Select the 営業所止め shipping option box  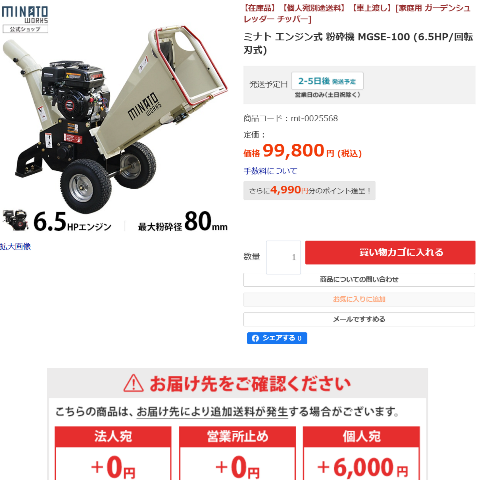point(237,453)
